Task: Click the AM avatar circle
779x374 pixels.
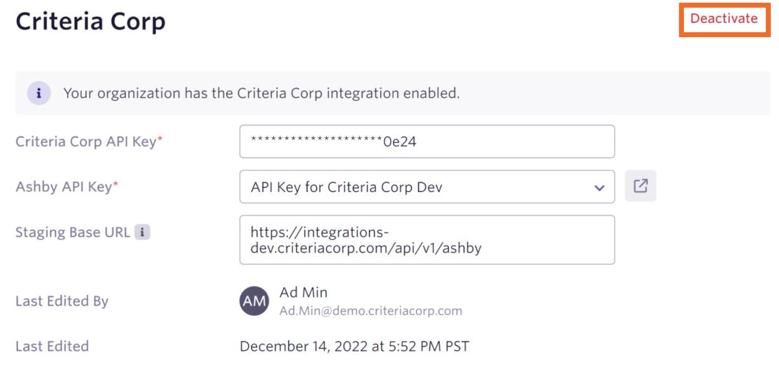Action: (x=254, y=301)
